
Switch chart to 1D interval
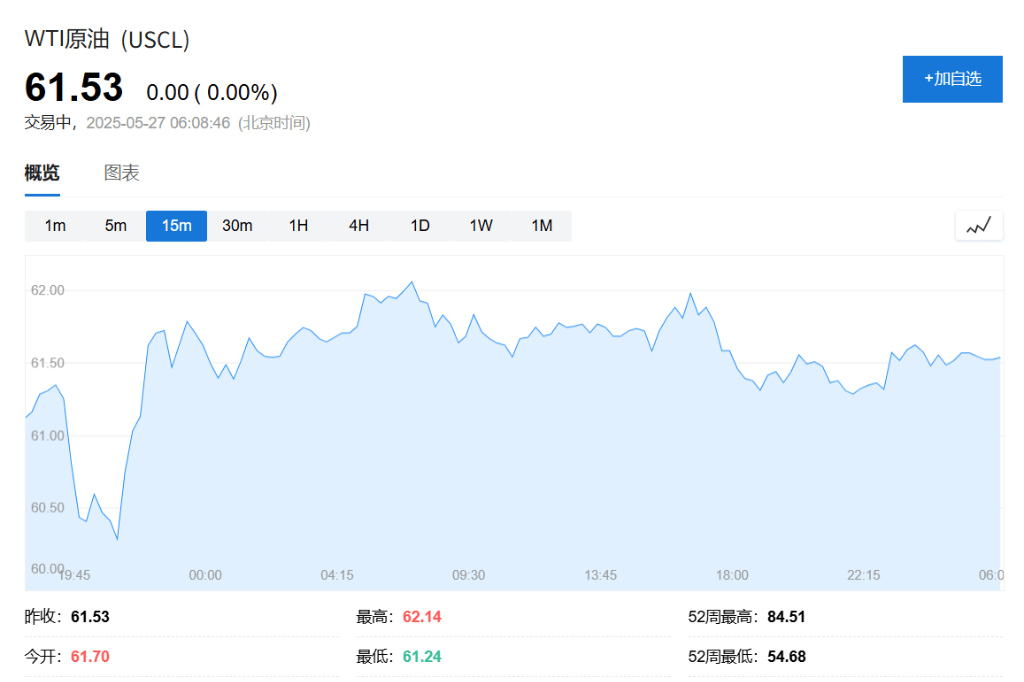[420, 226]
